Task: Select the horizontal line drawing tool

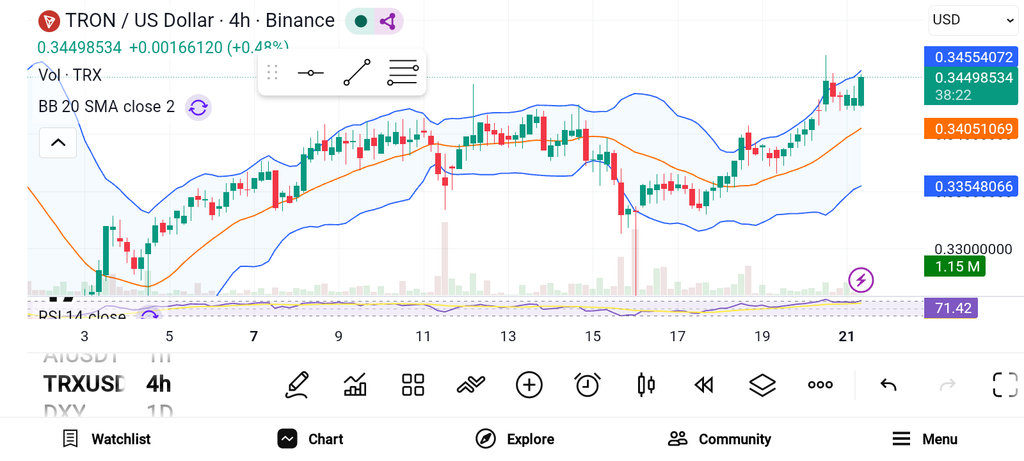Action: point(310,72)
